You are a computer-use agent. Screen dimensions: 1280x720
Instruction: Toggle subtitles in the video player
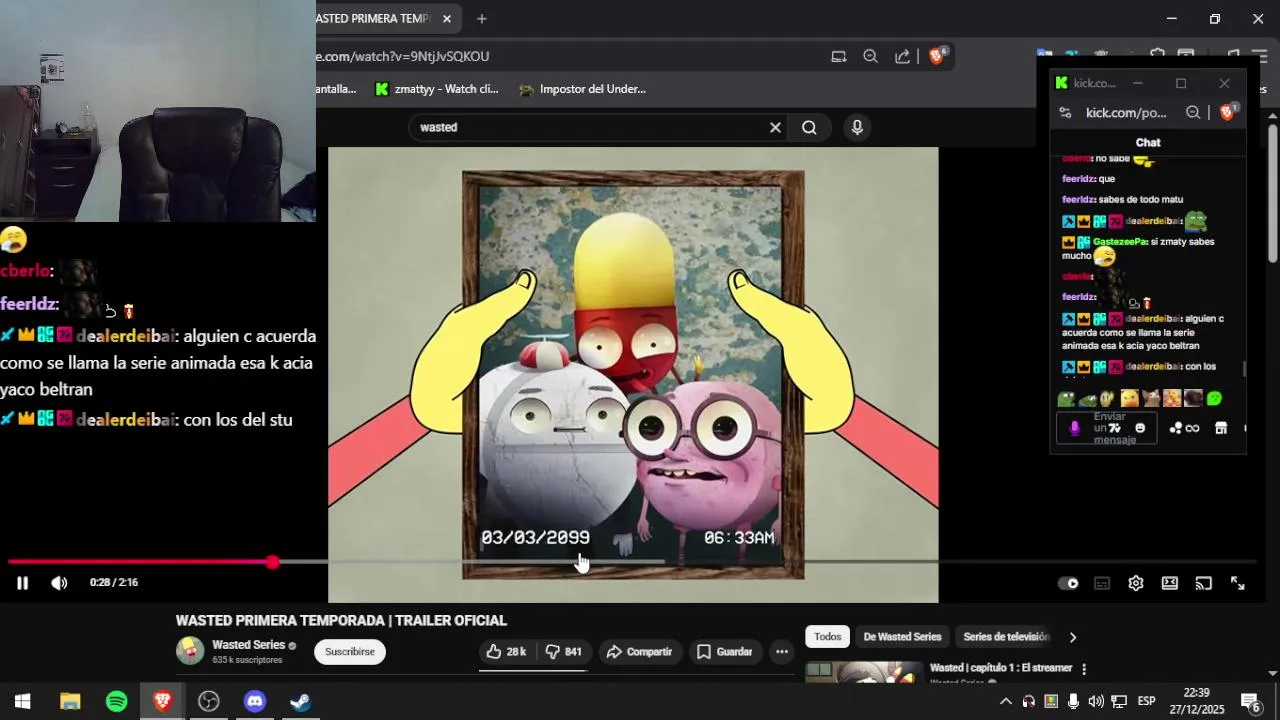click(1102, 584)
